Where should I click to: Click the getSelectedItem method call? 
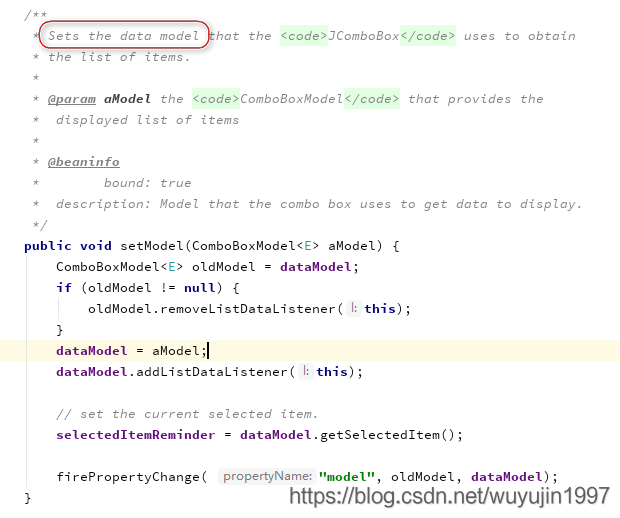point(380,435)
